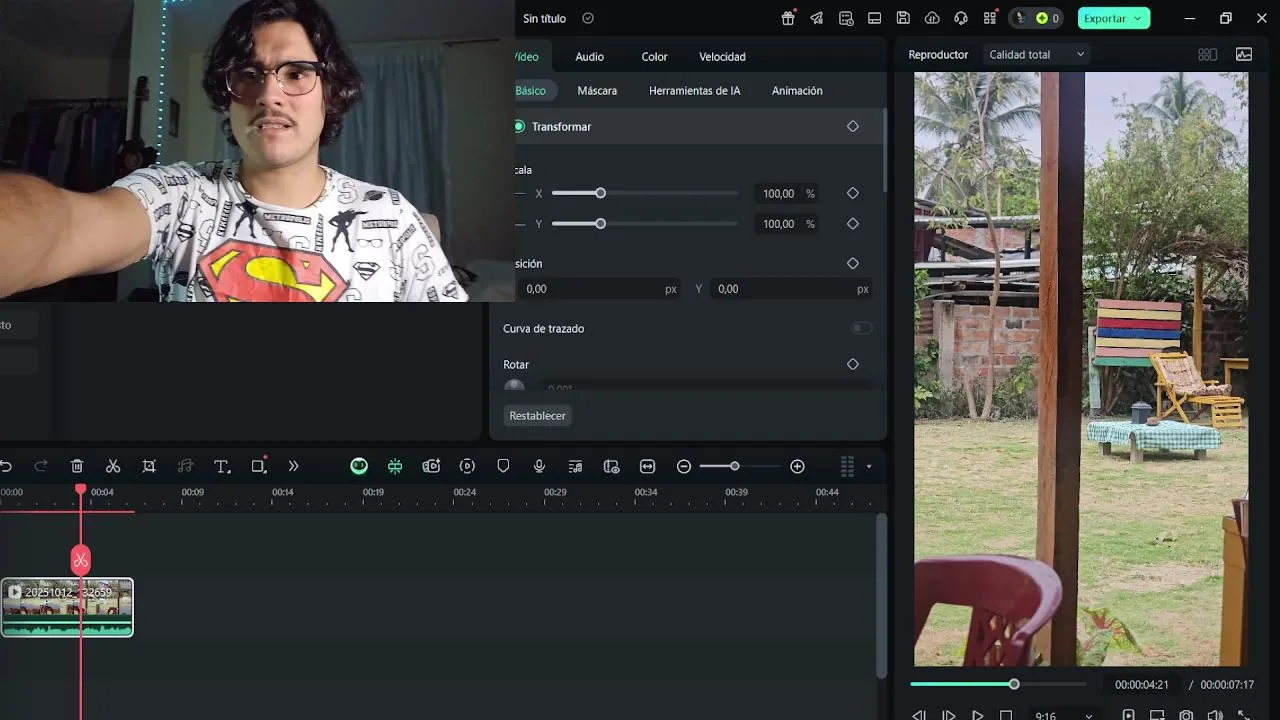The height and width of the screenshot is (720, 1280).
Task: Click the position Y input field
Action: tap(791, 289)
